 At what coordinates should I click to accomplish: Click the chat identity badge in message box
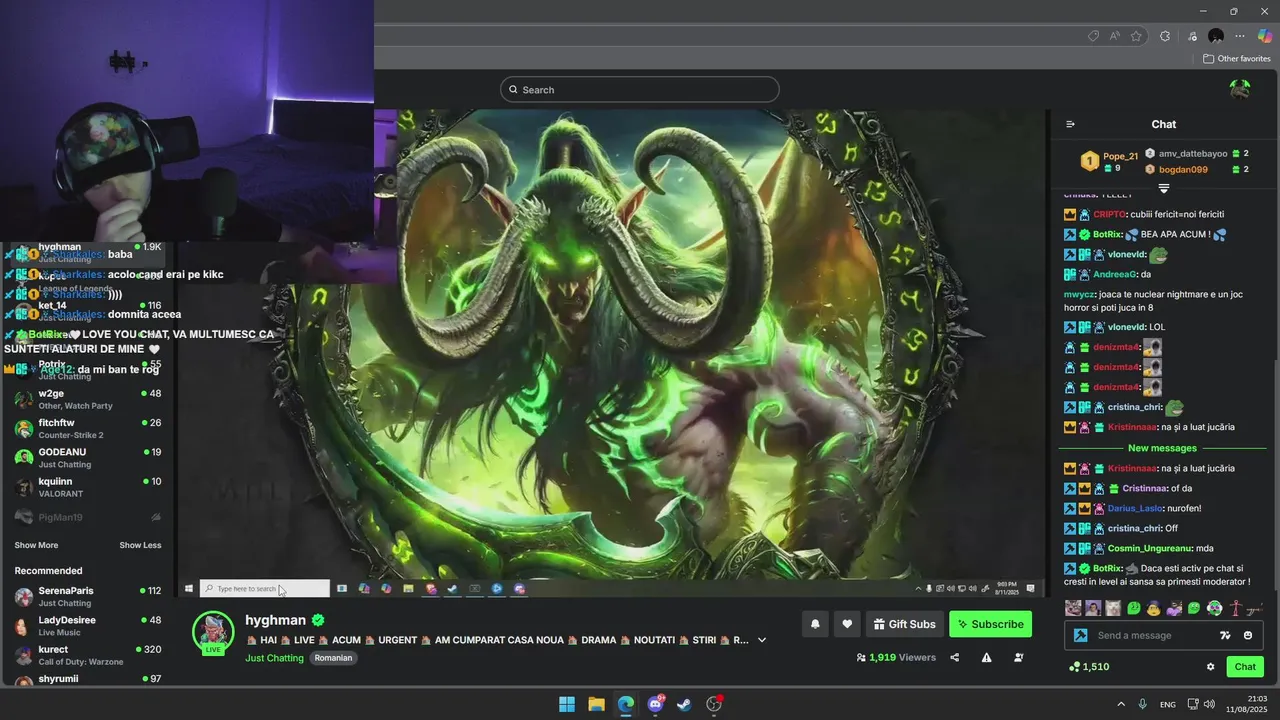click(1080, 635)
